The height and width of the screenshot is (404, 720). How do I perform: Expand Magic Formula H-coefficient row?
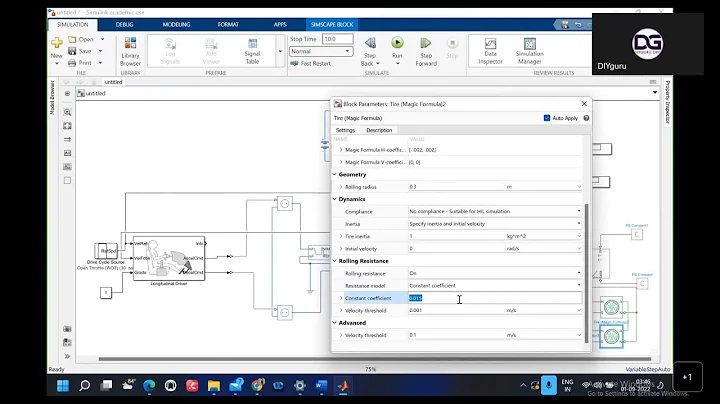click(341, 150)
